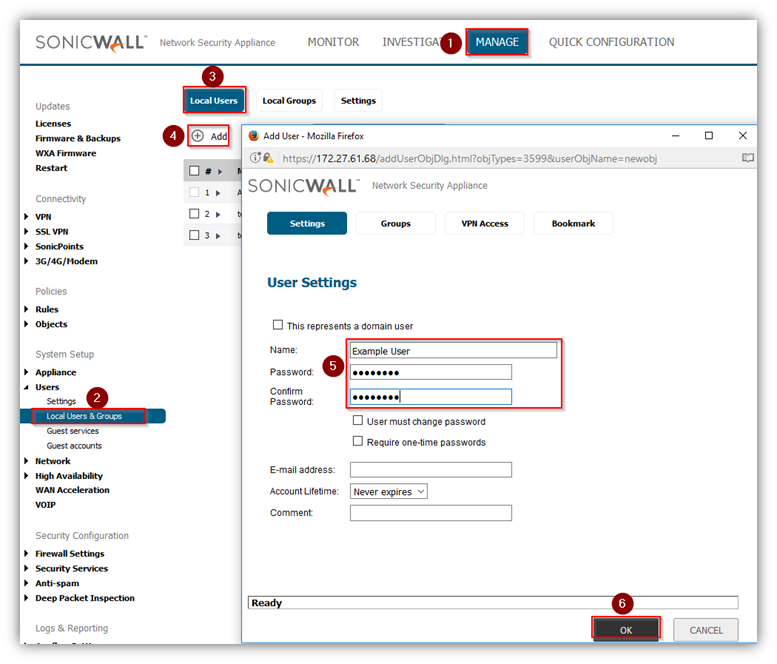Expand Security Services section
The width and height of the screenshot is (777, 664).
26,568
